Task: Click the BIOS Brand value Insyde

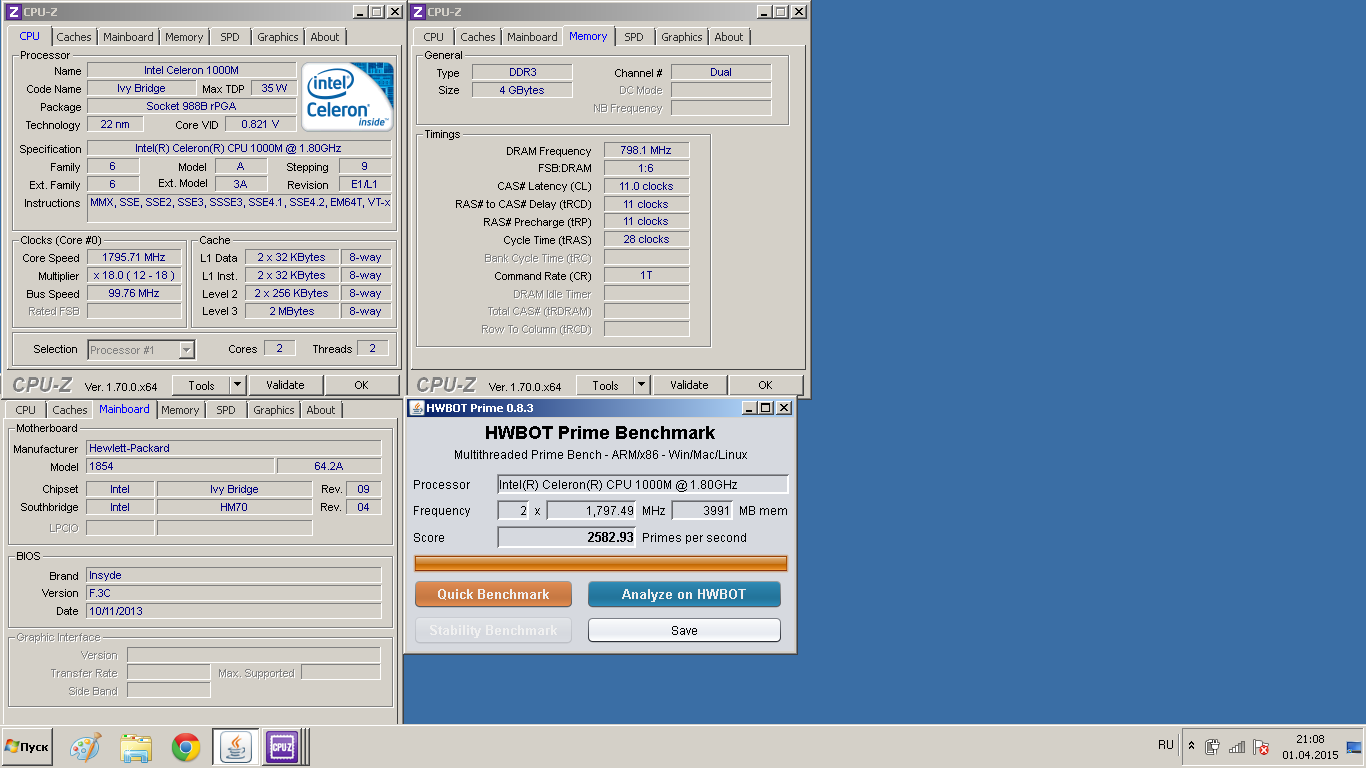Action: pos(234,575)
